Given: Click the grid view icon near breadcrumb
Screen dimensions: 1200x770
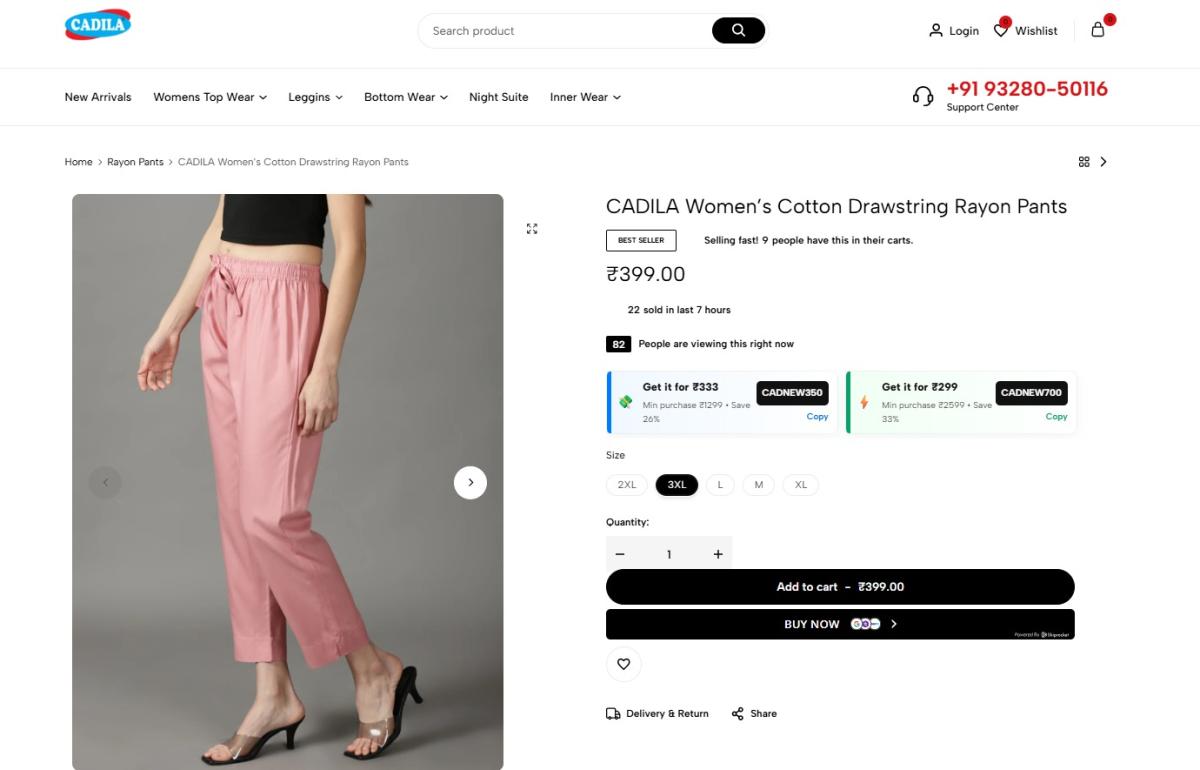Looking at the screenshot, I should pyautogui.click(x=1084, y=162).
